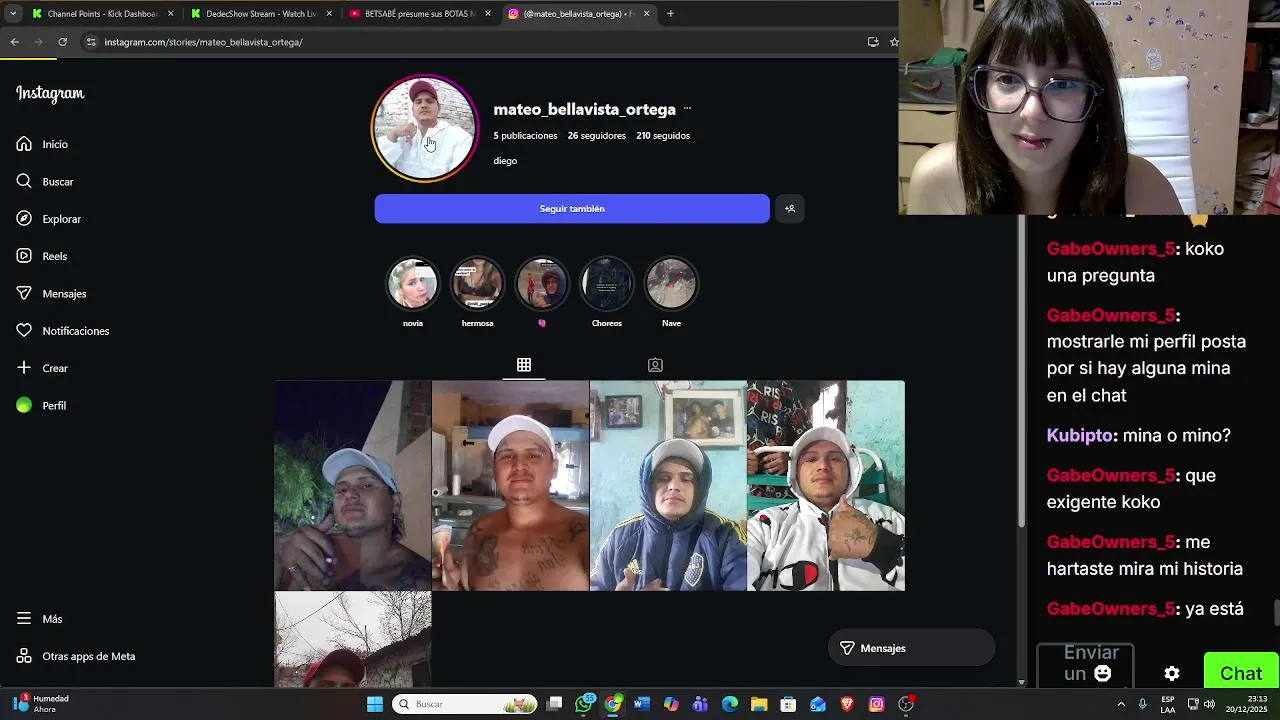Open Brave browser from the taskbar
This screenshot has width=1280, height=720.
point(847,704)
